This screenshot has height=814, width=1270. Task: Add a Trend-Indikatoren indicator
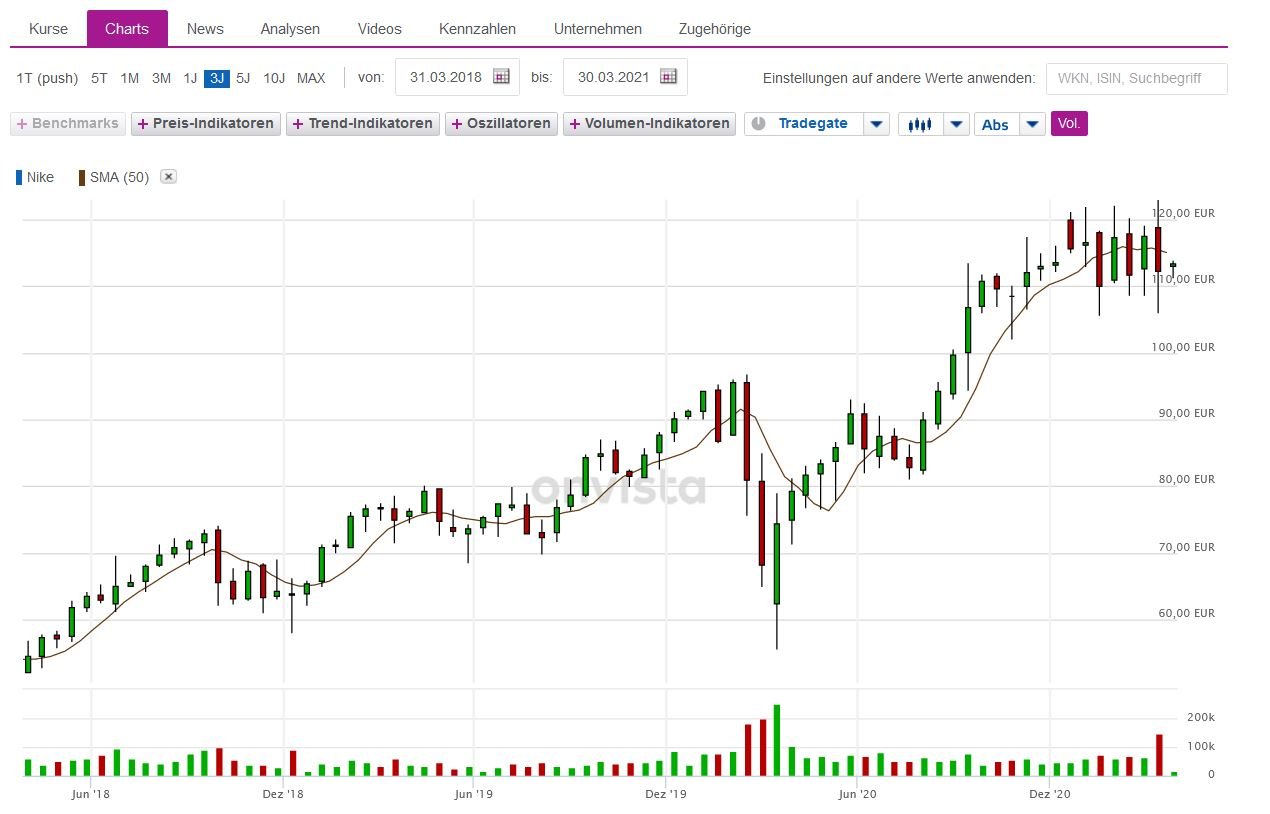coord(363,124)
